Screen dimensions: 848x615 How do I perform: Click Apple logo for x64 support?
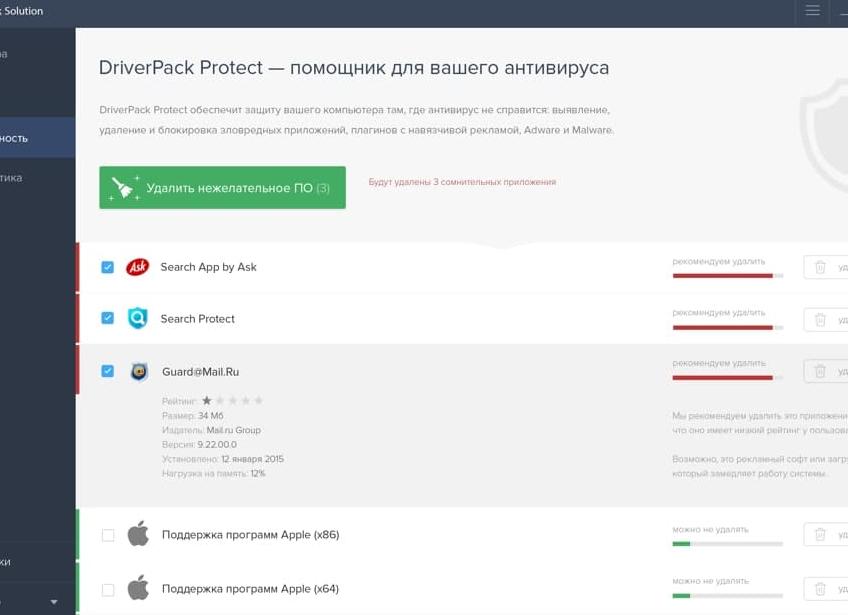tap(138, 587)
